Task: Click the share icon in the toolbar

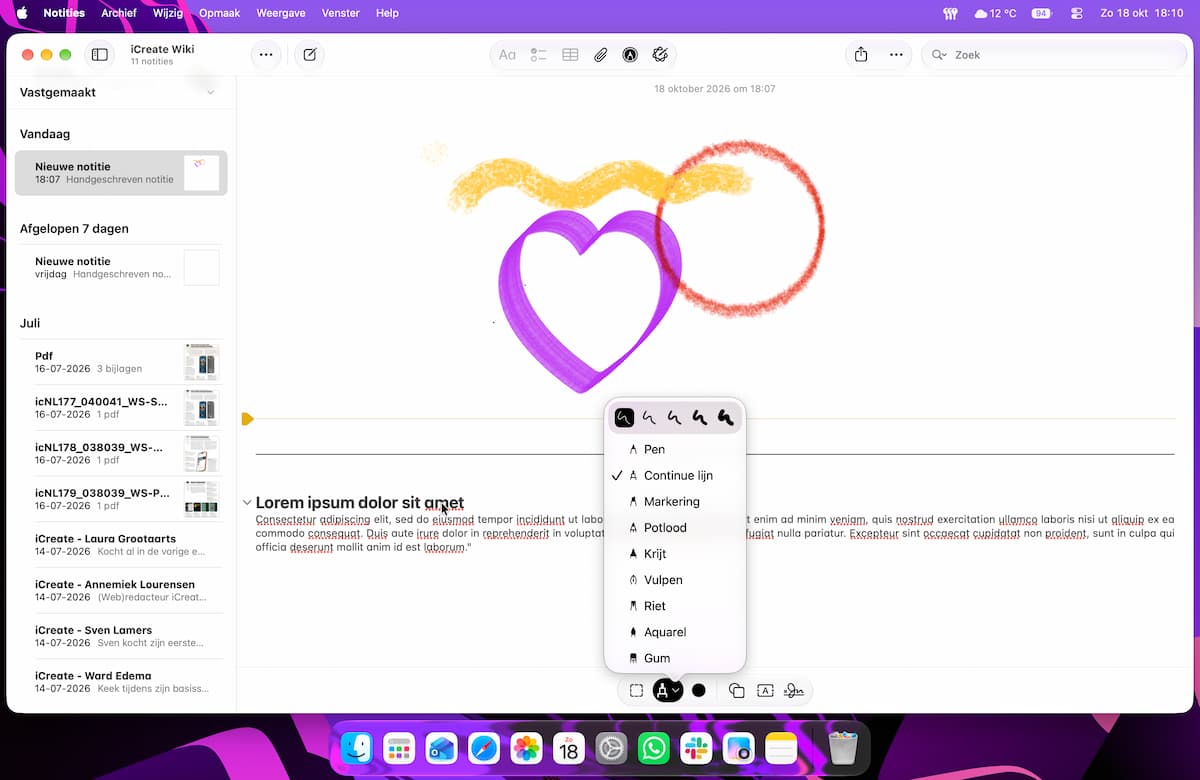Action: click(861, 55)
